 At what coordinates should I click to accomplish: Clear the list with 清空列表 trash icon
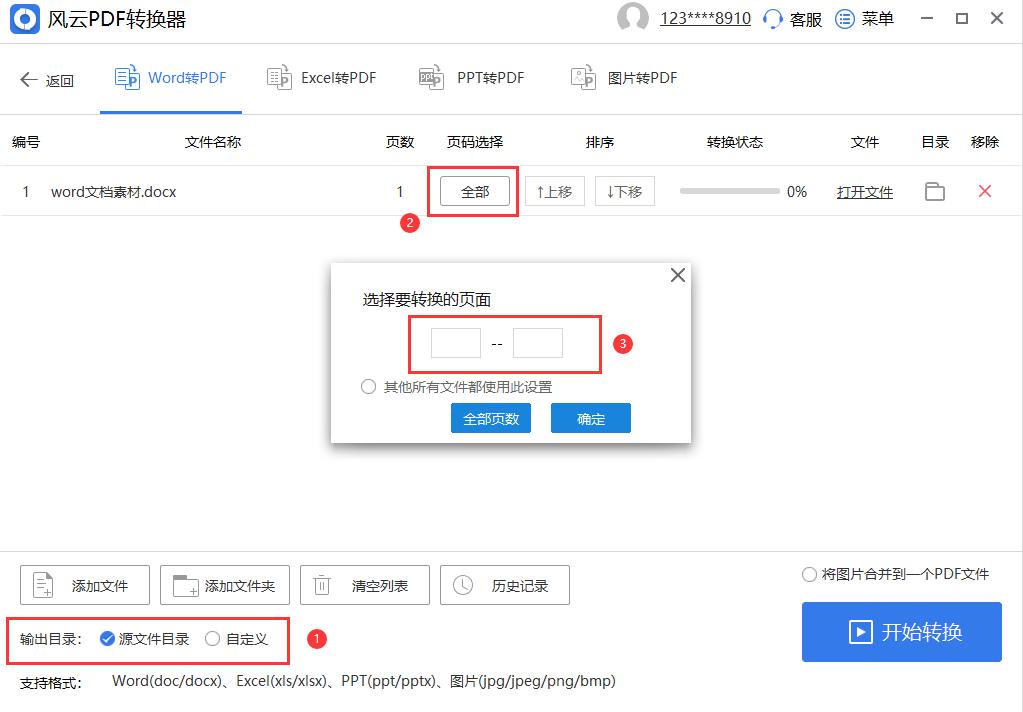(364, 585)
